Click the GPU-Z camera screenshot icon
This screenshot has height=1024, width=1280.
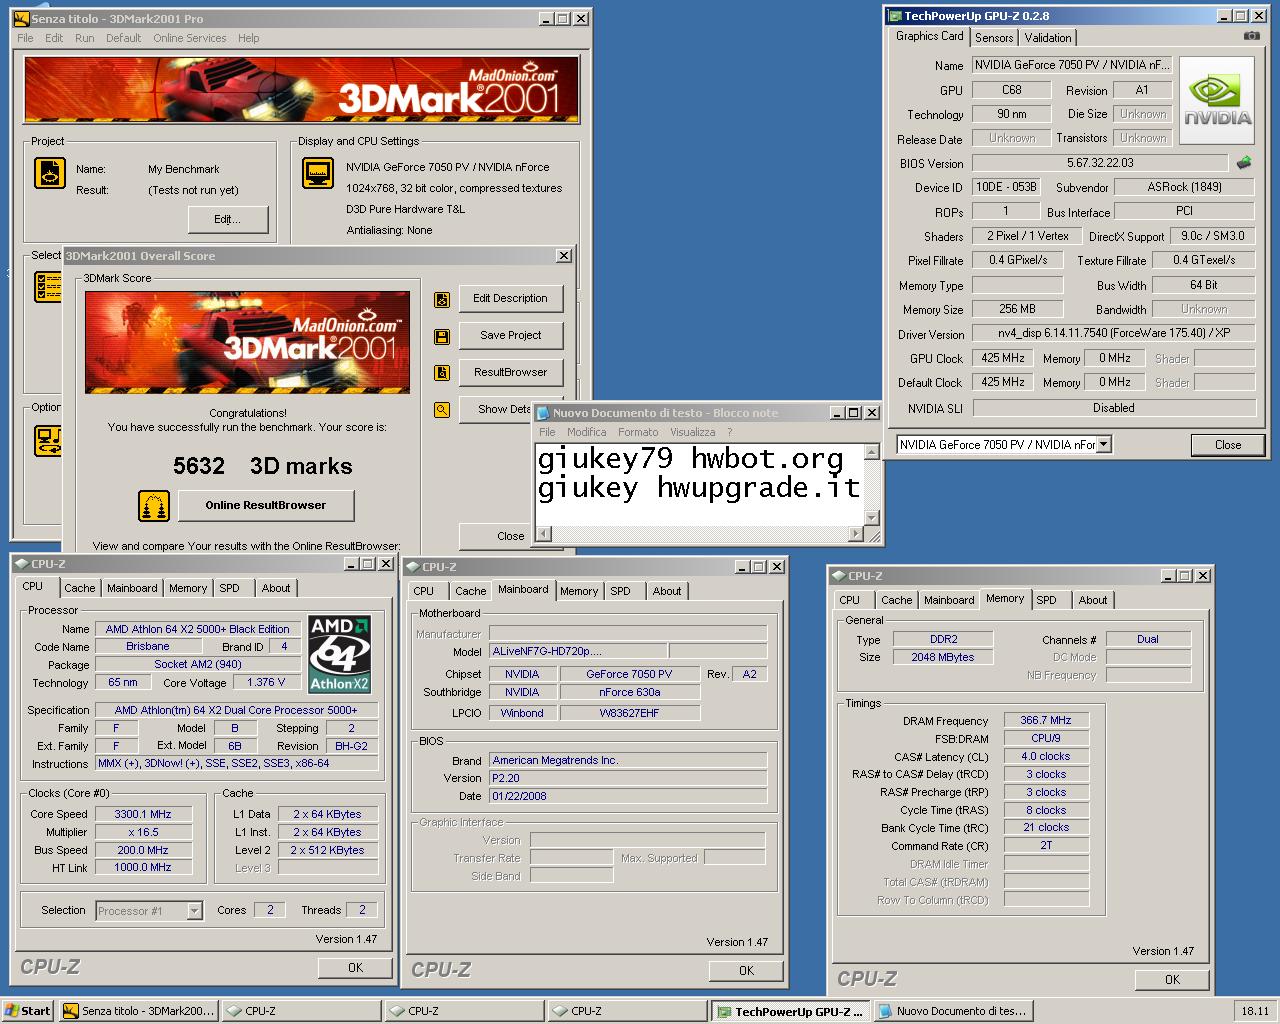1251,36
